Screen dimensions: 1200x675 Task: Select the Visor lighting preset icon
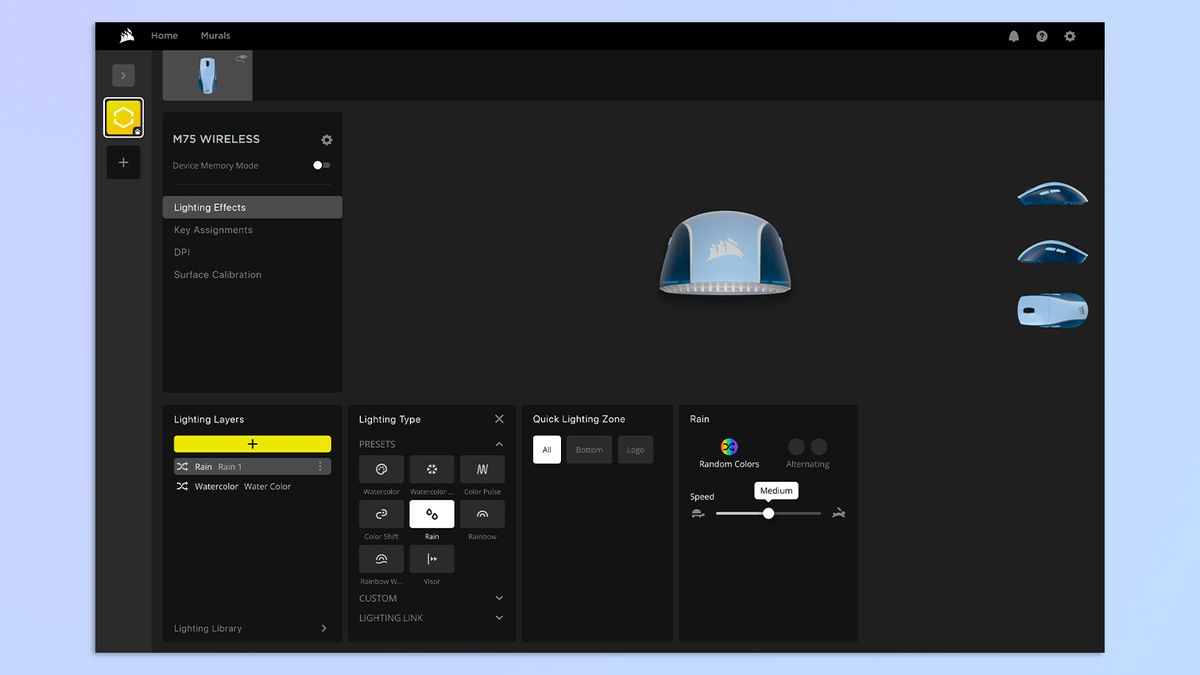[x=431, y=559]
